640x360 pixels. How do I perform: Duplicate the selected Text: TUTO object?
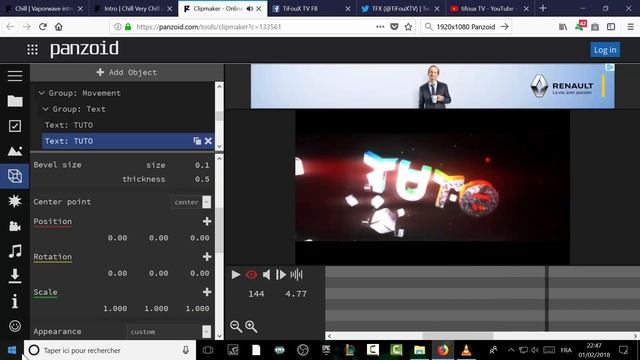197,141
